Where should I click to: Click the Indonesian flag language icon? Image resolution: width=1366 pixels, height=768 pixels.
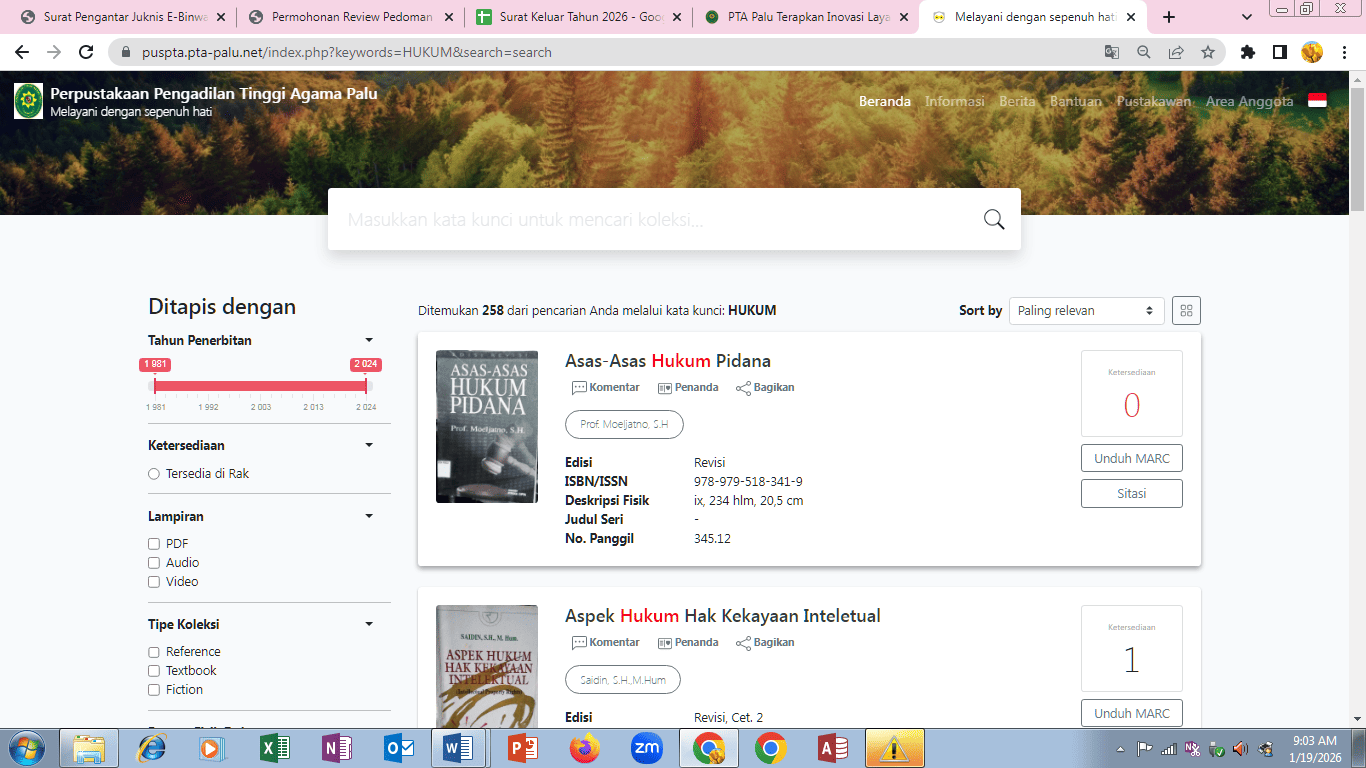[x=1317, y=101]
